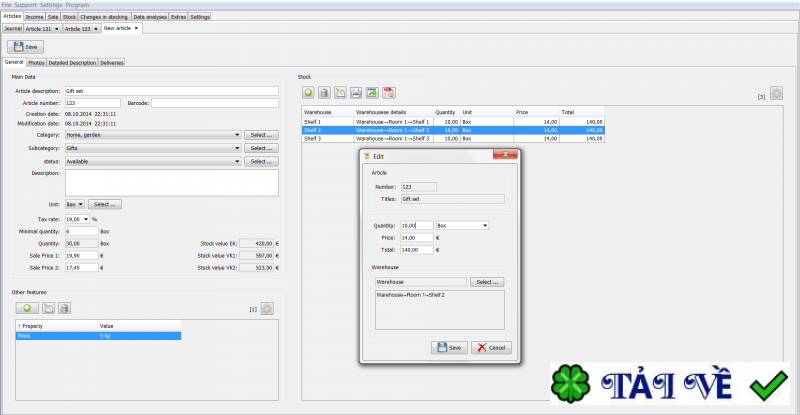Viewport: 800px width, 415px height.
Task: Click the trash icon in Other features
Action: coord(64,308)
